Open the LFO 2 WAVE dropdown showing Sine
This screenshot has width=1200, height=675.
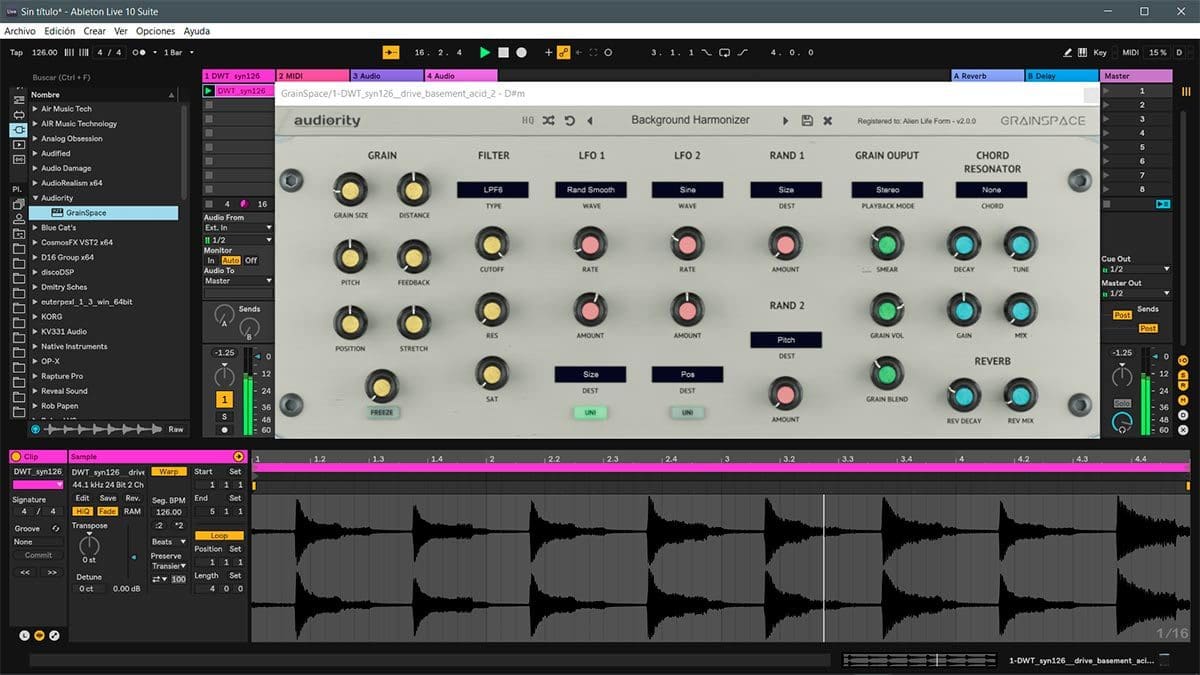pyautogui.click(x=687, y=189)
